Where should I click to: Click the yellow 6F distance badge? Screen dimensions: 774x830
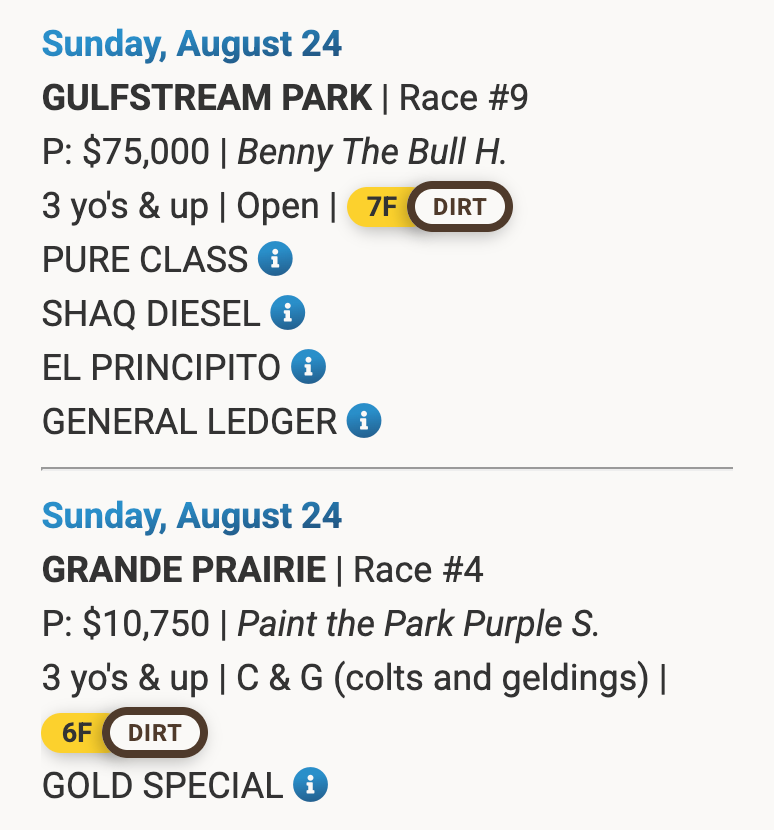click(x=77, y=733)
